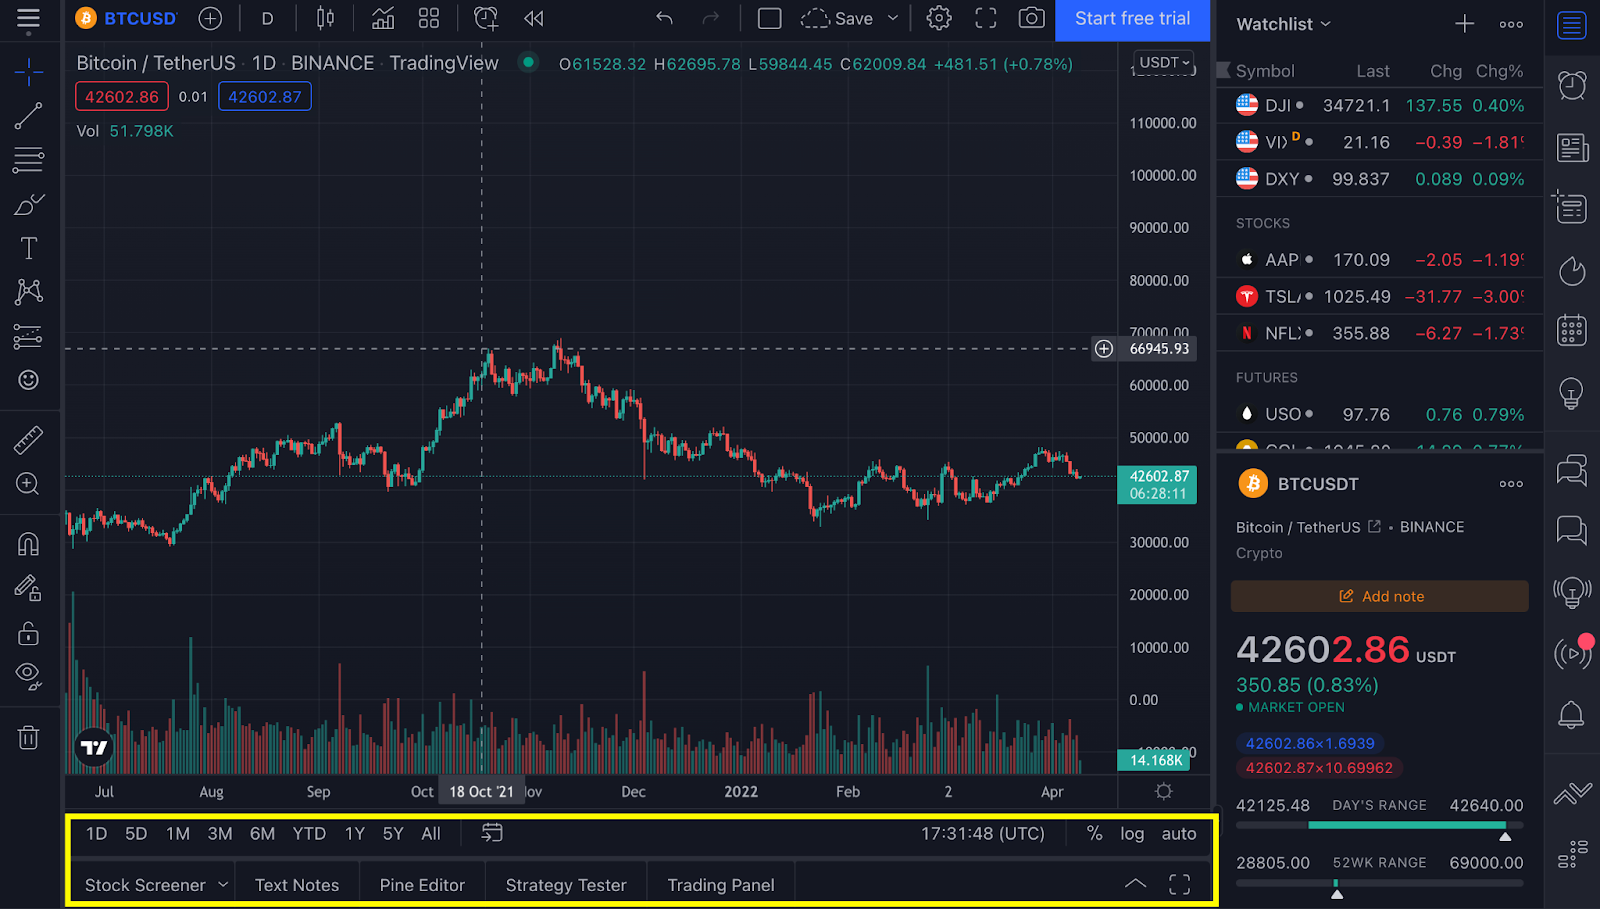Open the USDT currency dropdown
The height and width of the screenshot is (909, 1600).
pyautogui.click(x=1166, y=62)
